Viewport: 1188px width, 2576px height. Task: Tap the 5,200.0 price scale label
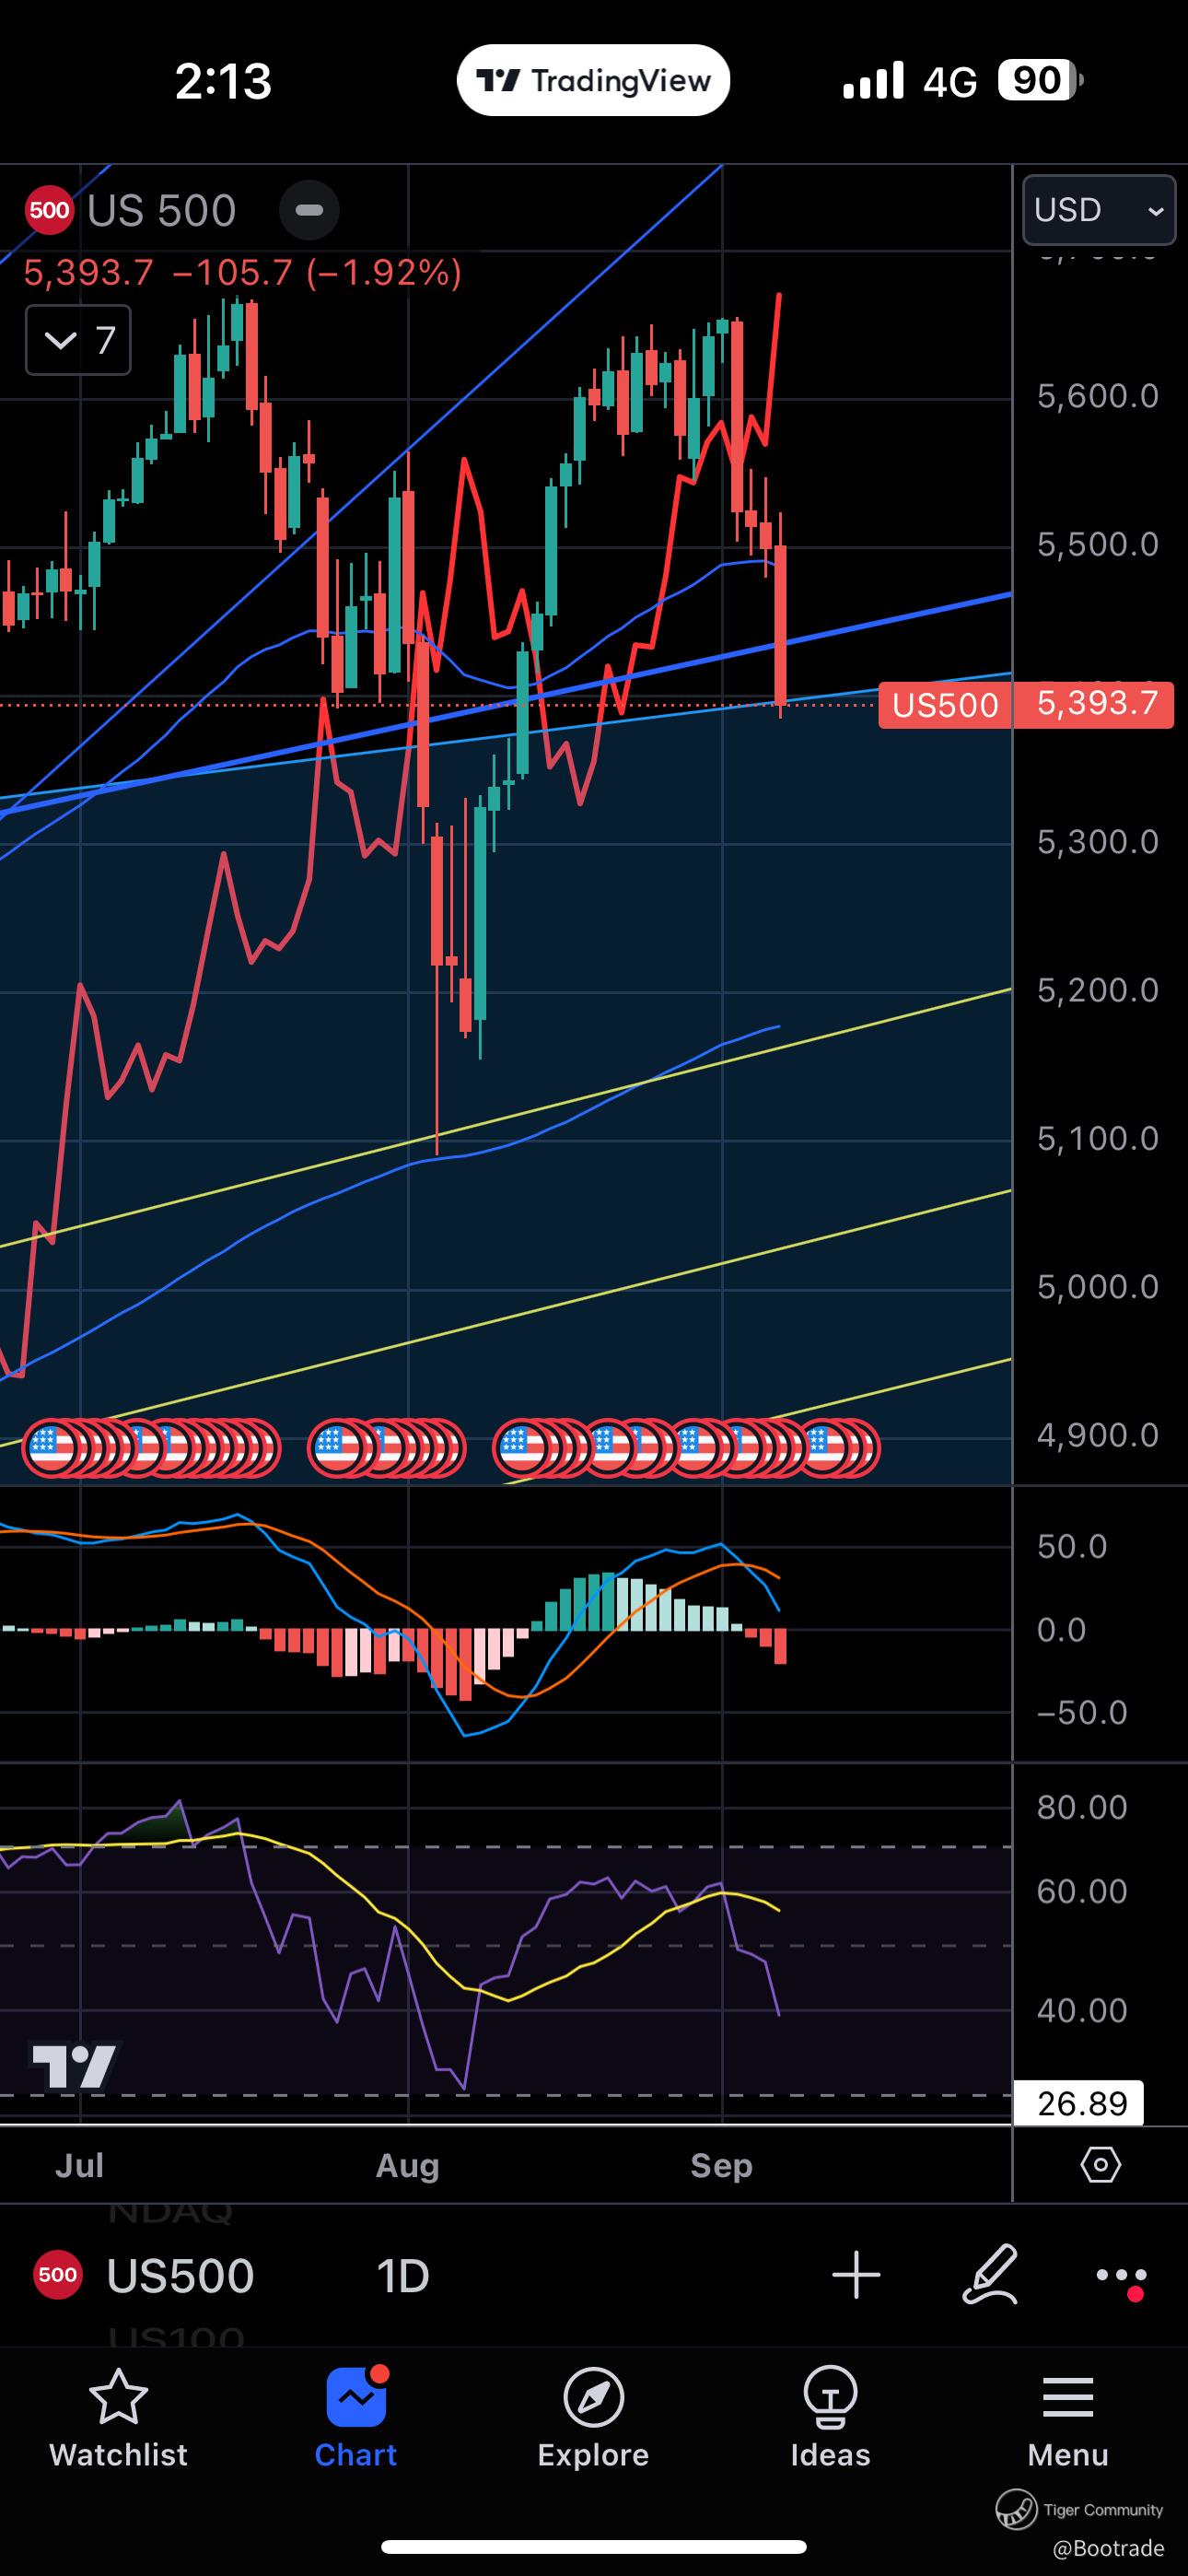[x=1098, y=991]
